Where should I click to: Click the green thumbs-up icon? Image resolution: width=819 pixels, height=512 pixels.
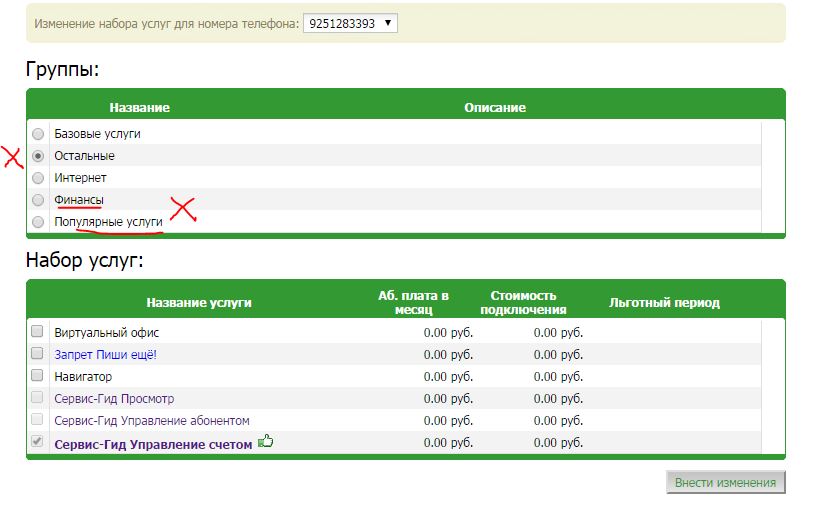point(266,441)
